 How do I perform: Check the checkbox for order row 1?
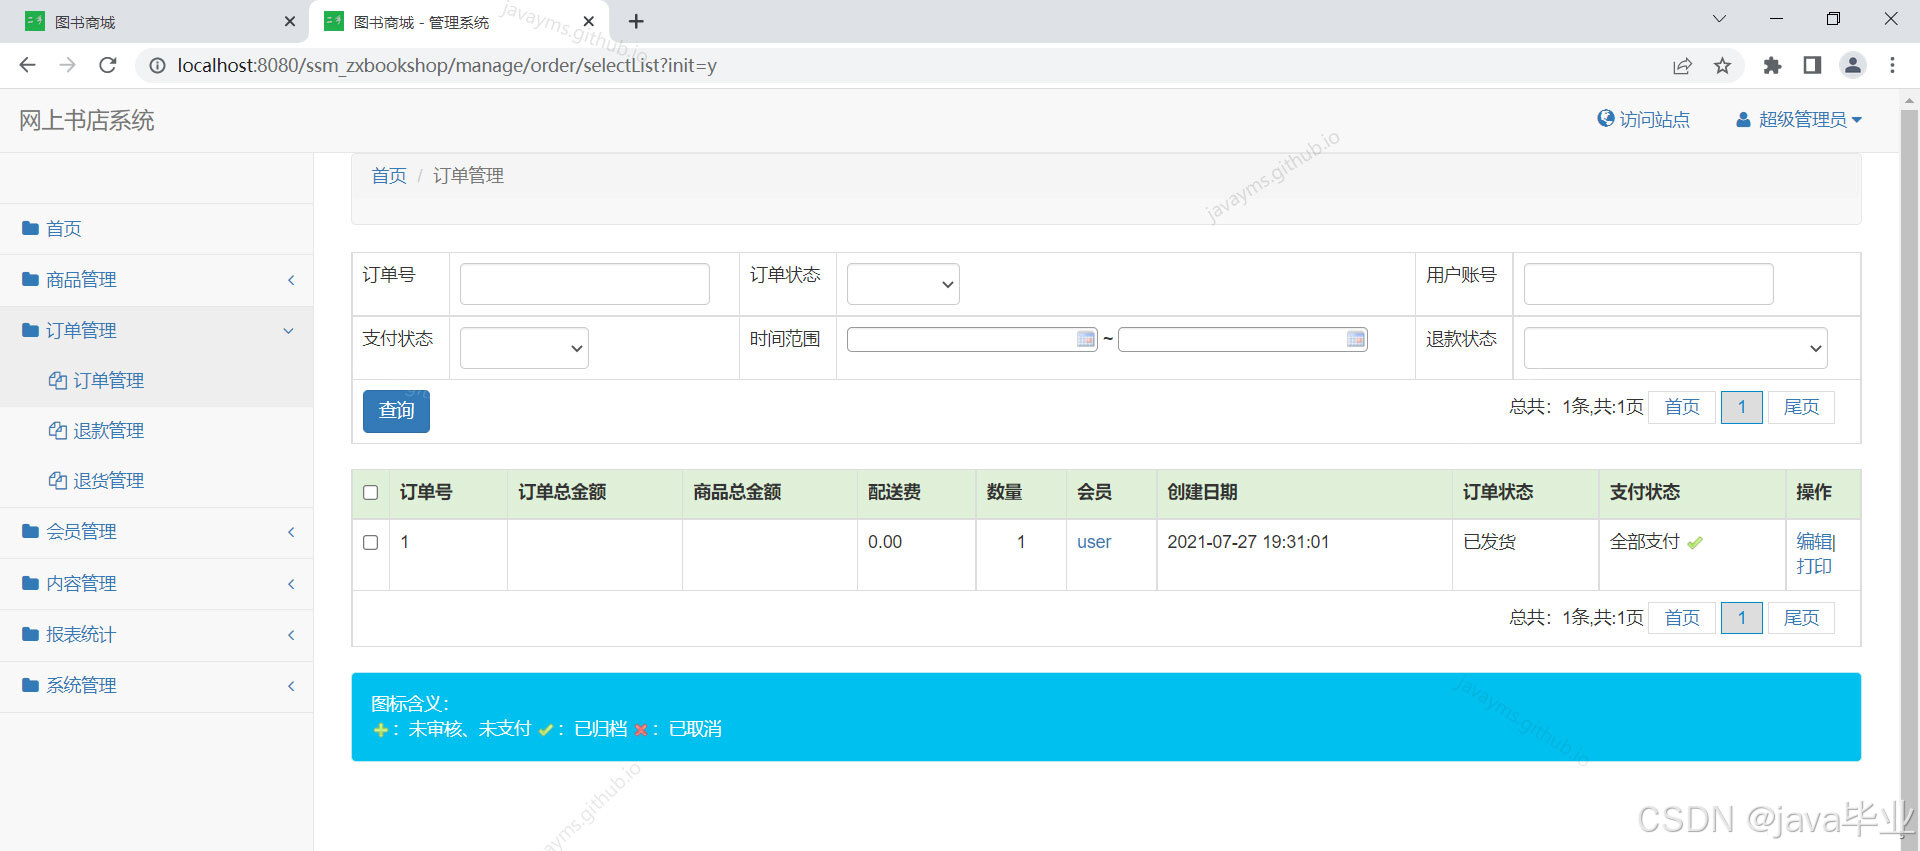(371, 542)
